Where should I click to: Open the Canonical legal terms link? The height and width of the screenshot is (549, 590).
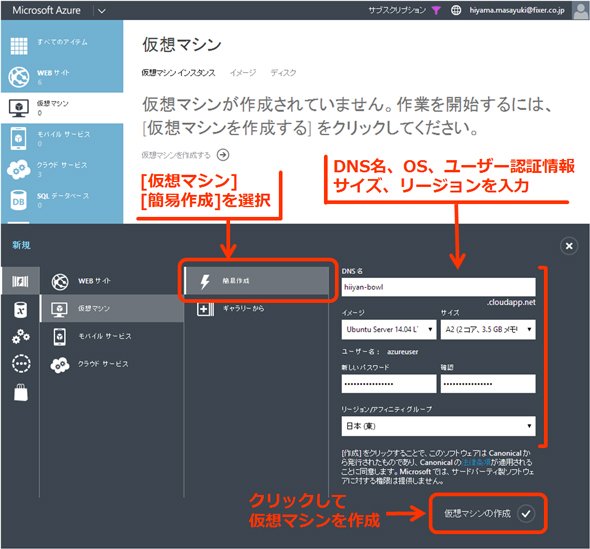click(x=476, y=462)
